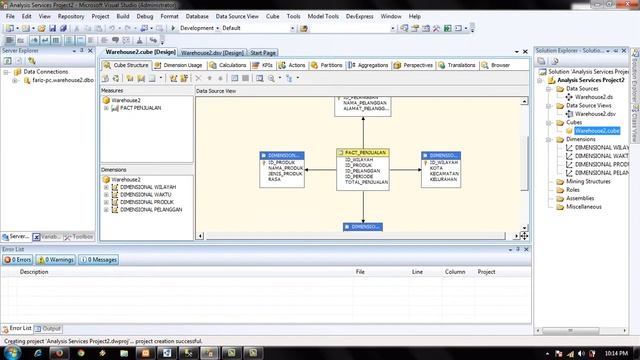Screen dimensions: 640x360
Task: Toggle auto-hide pin on Error List panel
Action: coord(518,249)
